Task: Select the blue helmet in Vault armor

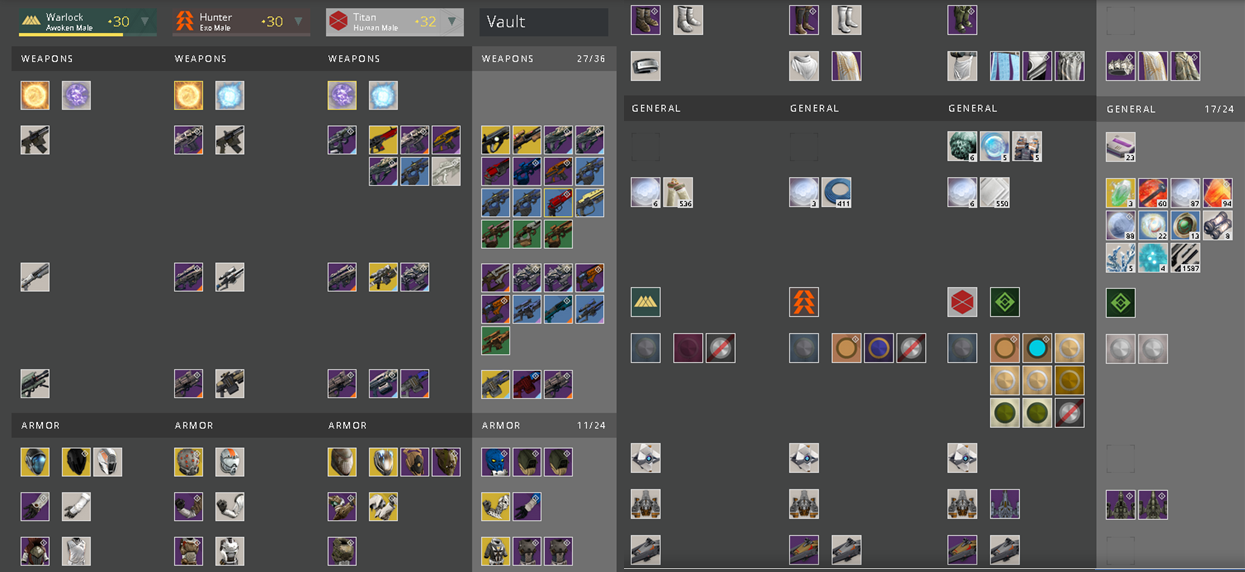Action: coord(495,461)
